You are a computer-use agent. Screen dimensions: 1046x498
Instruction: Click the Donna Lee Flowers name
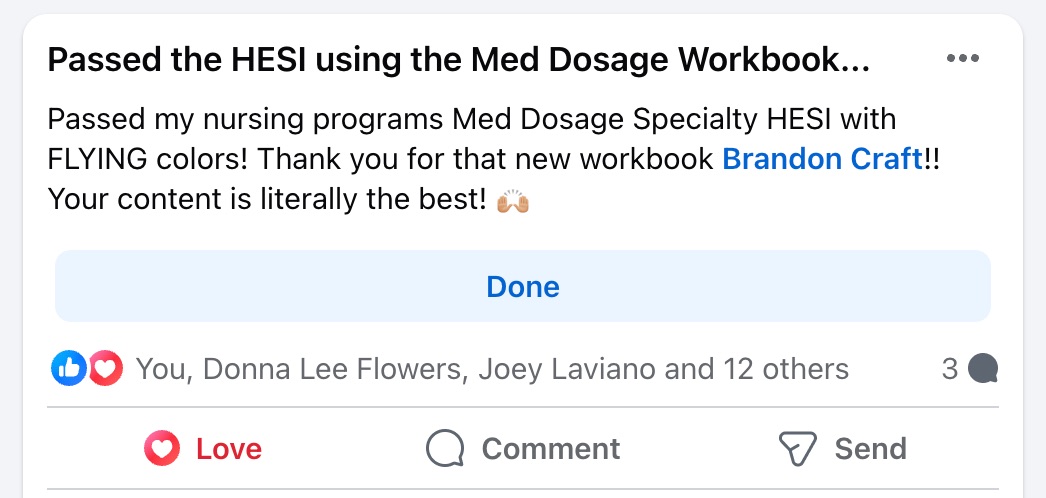[333, 369]
